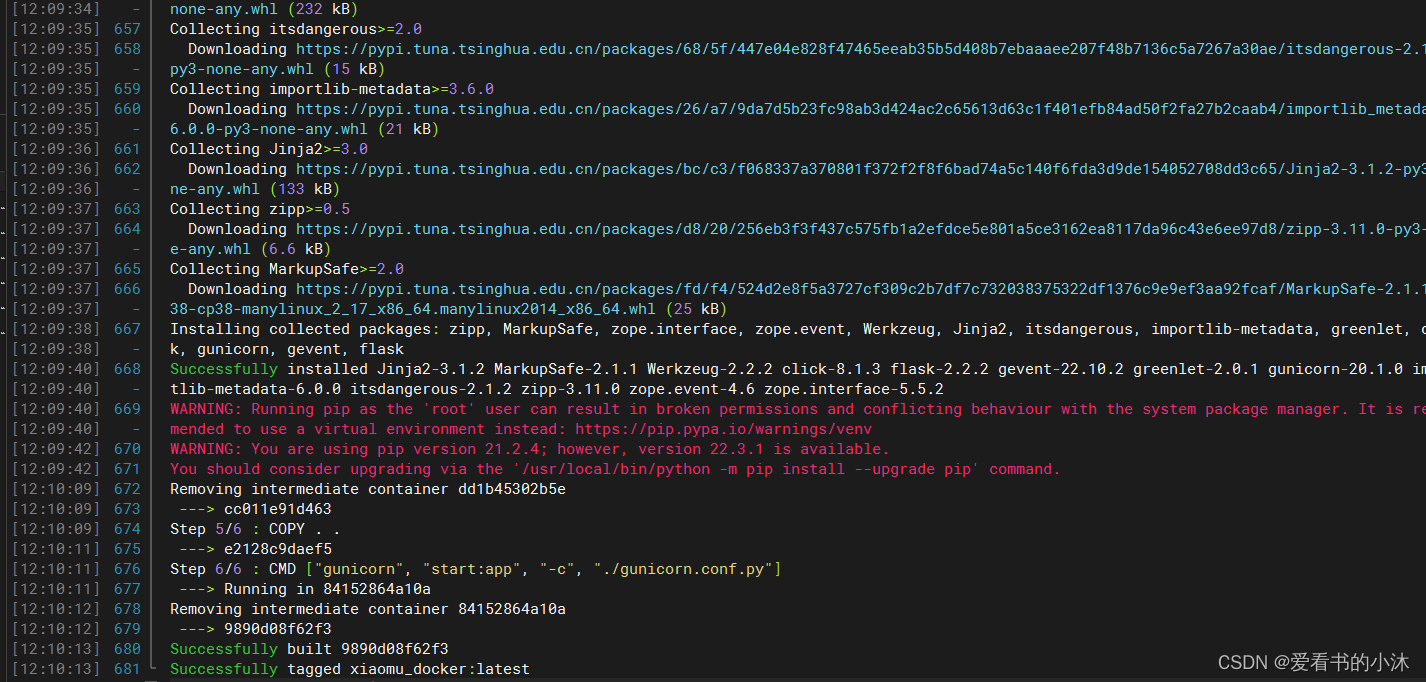Open the importlib_metadata wheel download URL

coord(850,109)
